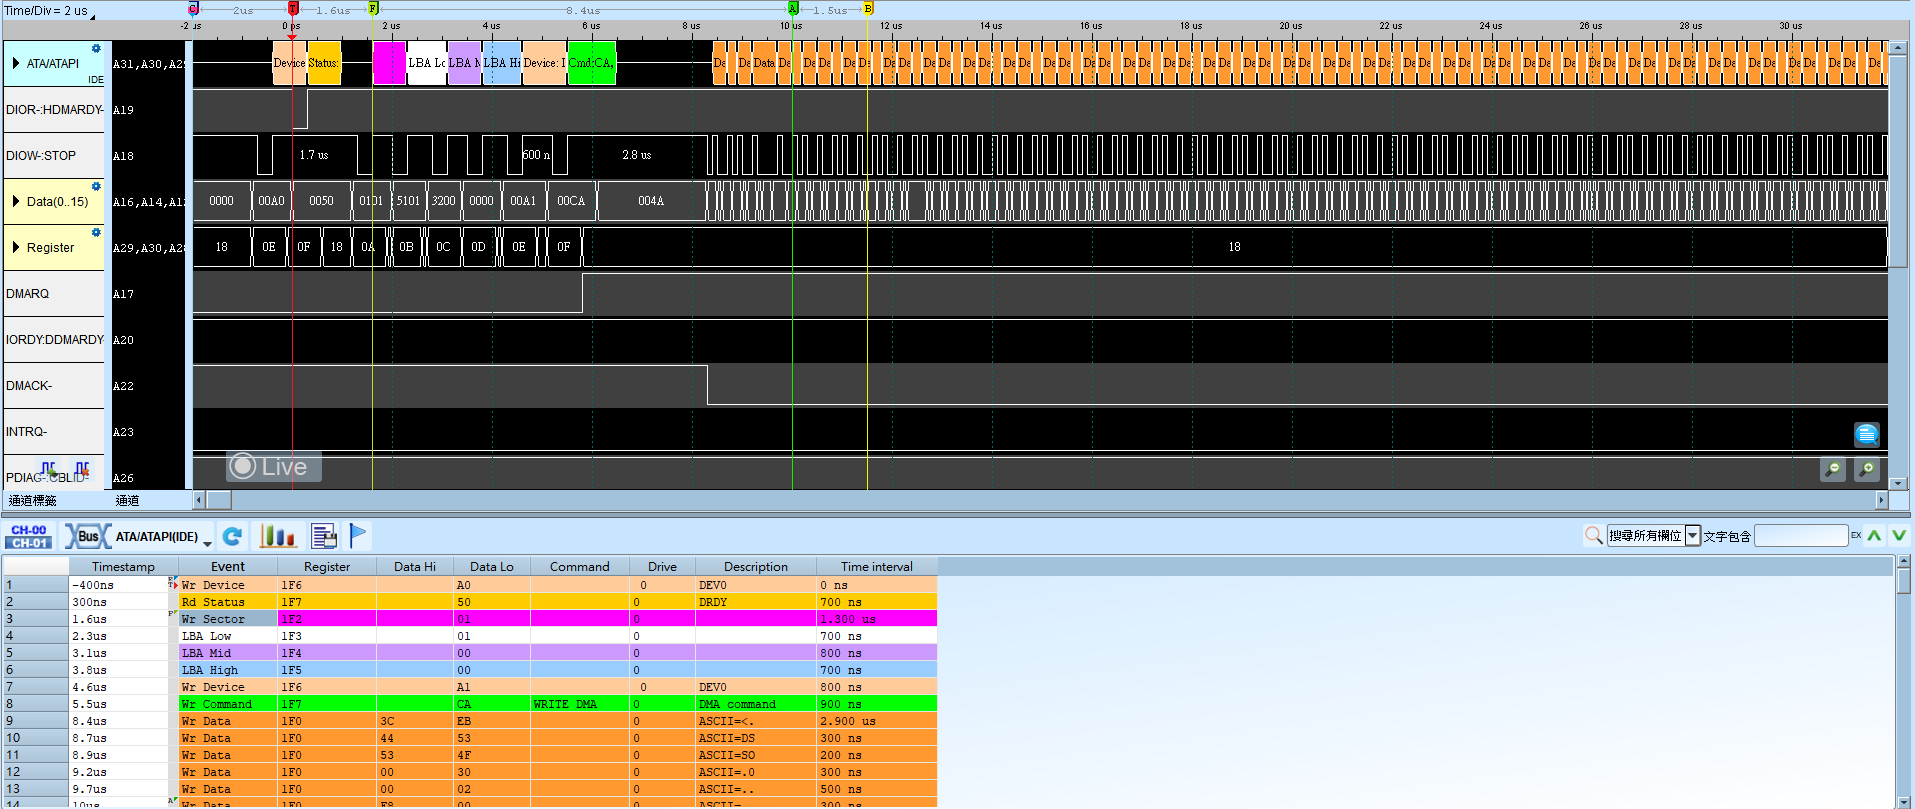
Task: Toggle the EX search option
Action: (1856, 536)
